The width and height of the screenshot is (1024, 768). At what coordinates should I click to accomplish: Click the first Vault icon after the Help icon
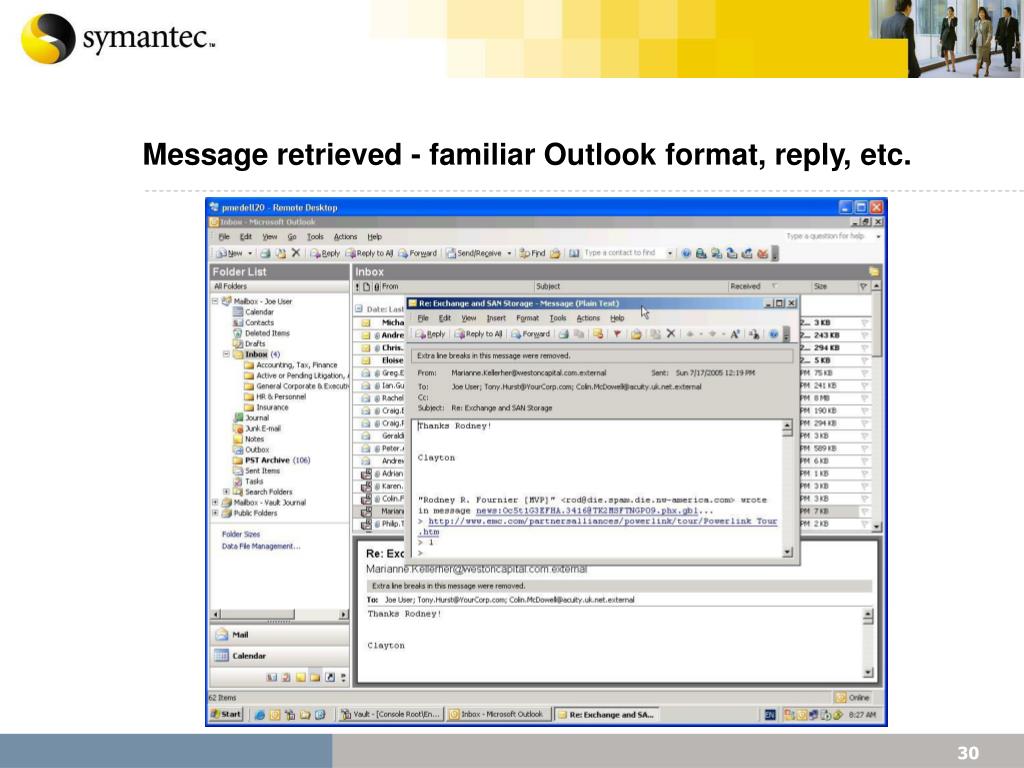pos(701,253)
